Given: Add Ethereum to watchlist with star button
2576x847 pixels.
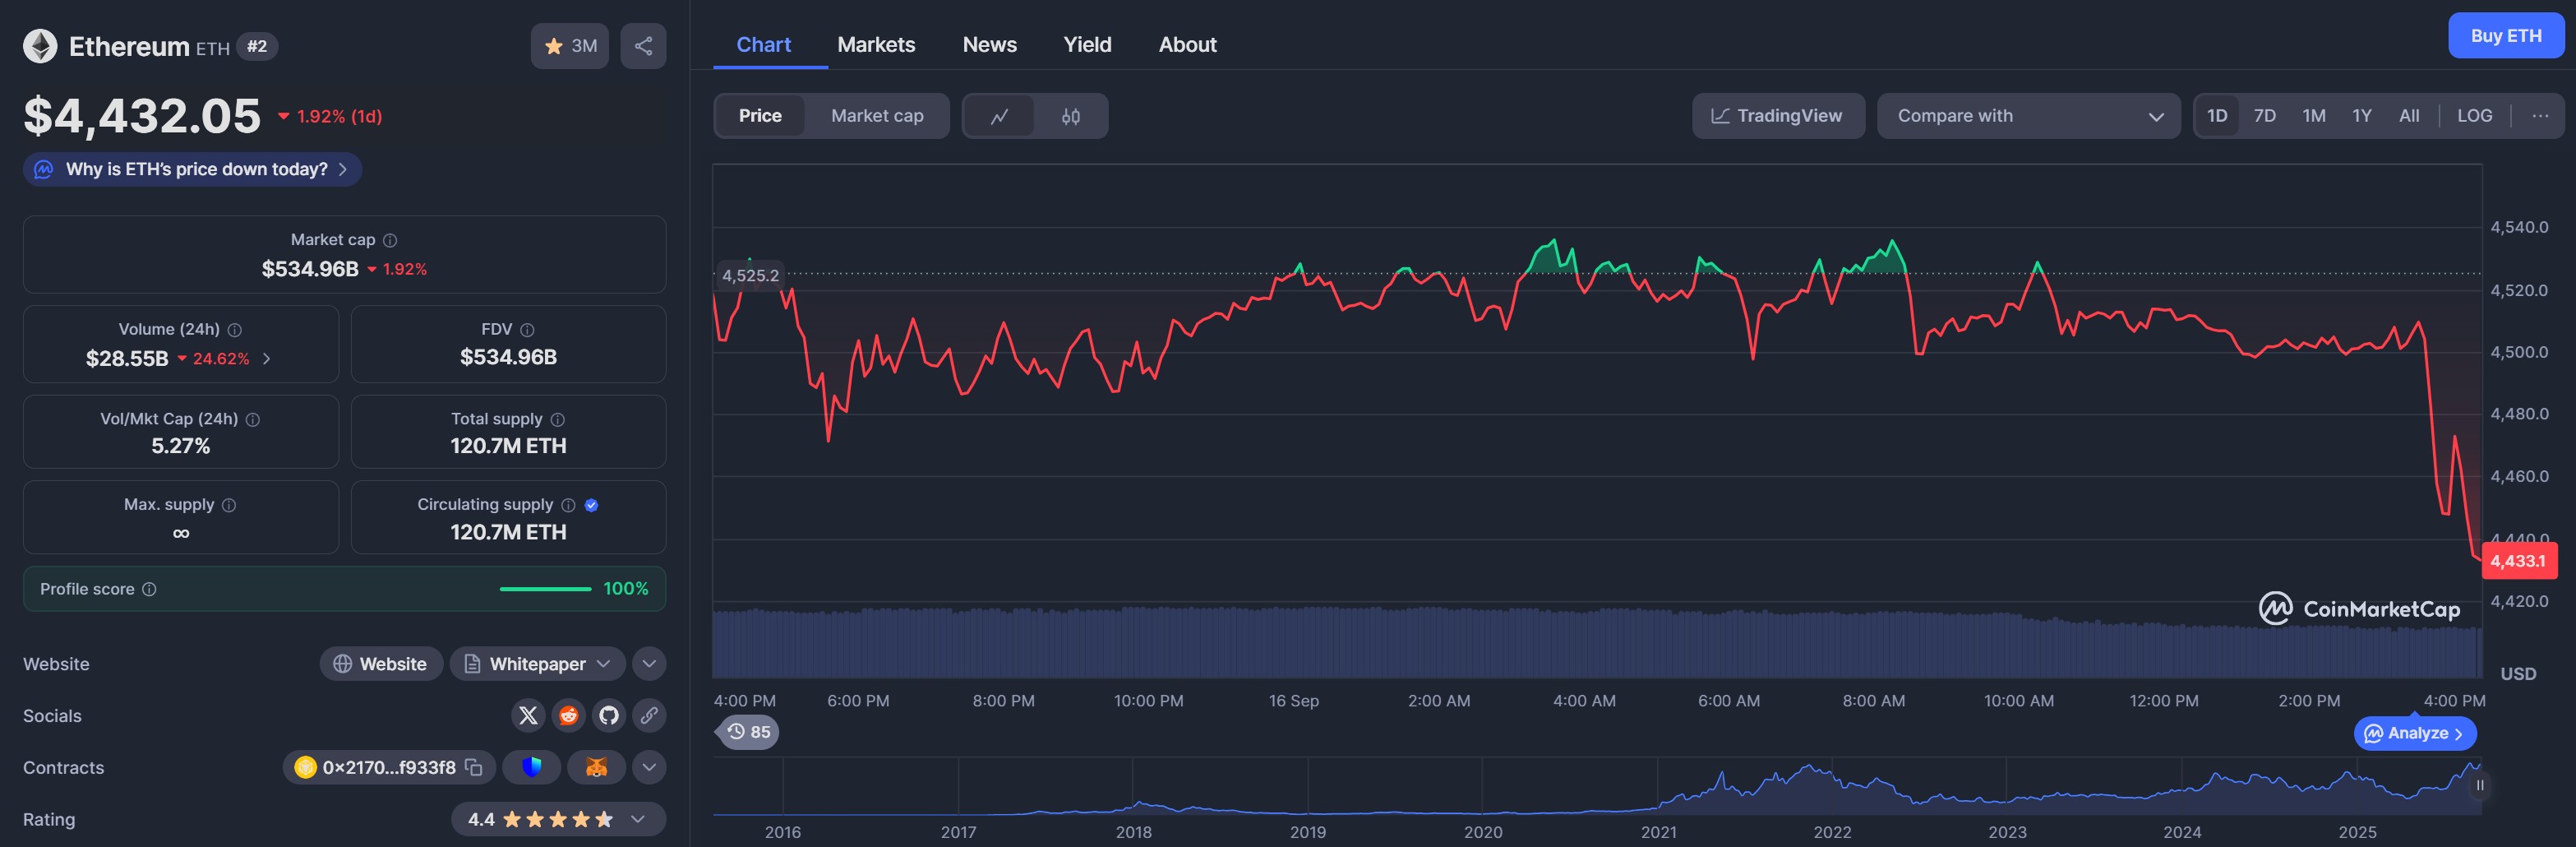Looking at the screenshot, I should [569, 46].
